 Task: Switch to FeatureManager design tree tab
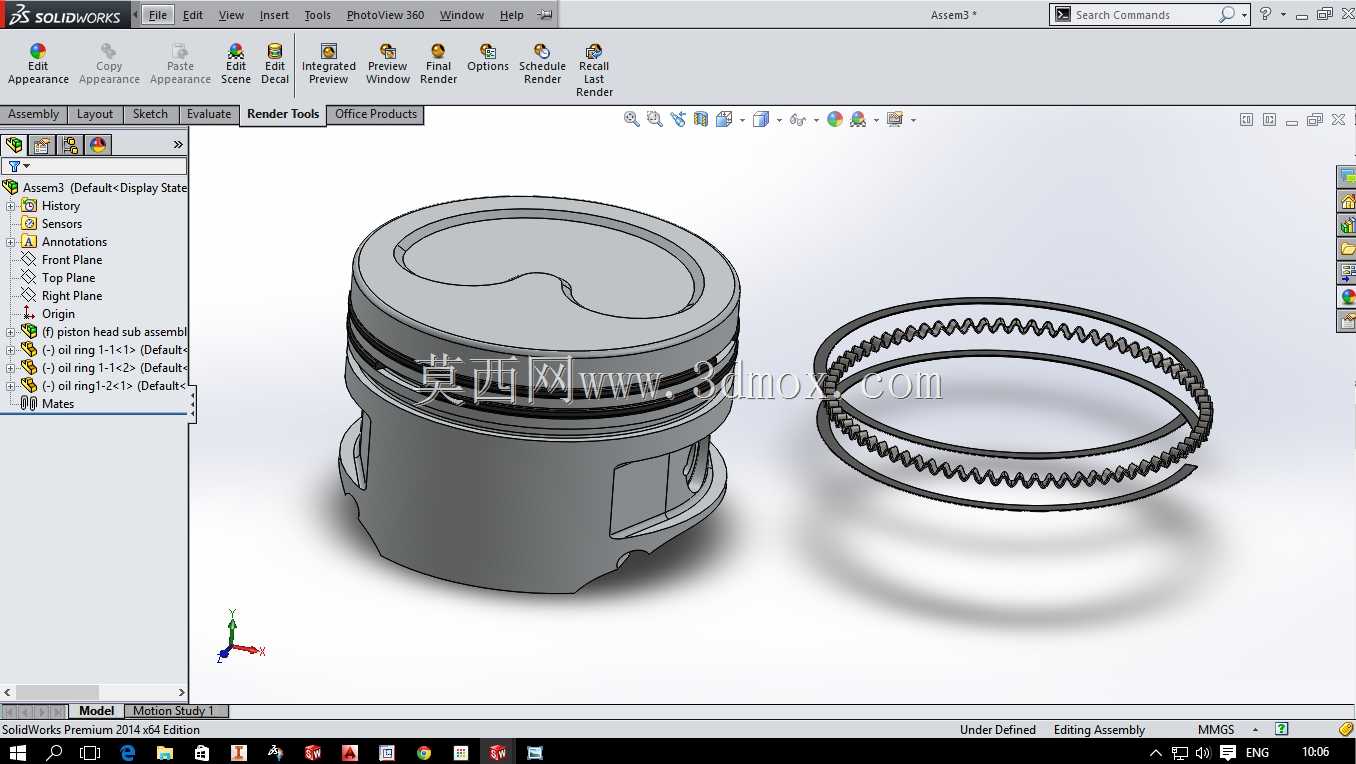coord(14,145)
